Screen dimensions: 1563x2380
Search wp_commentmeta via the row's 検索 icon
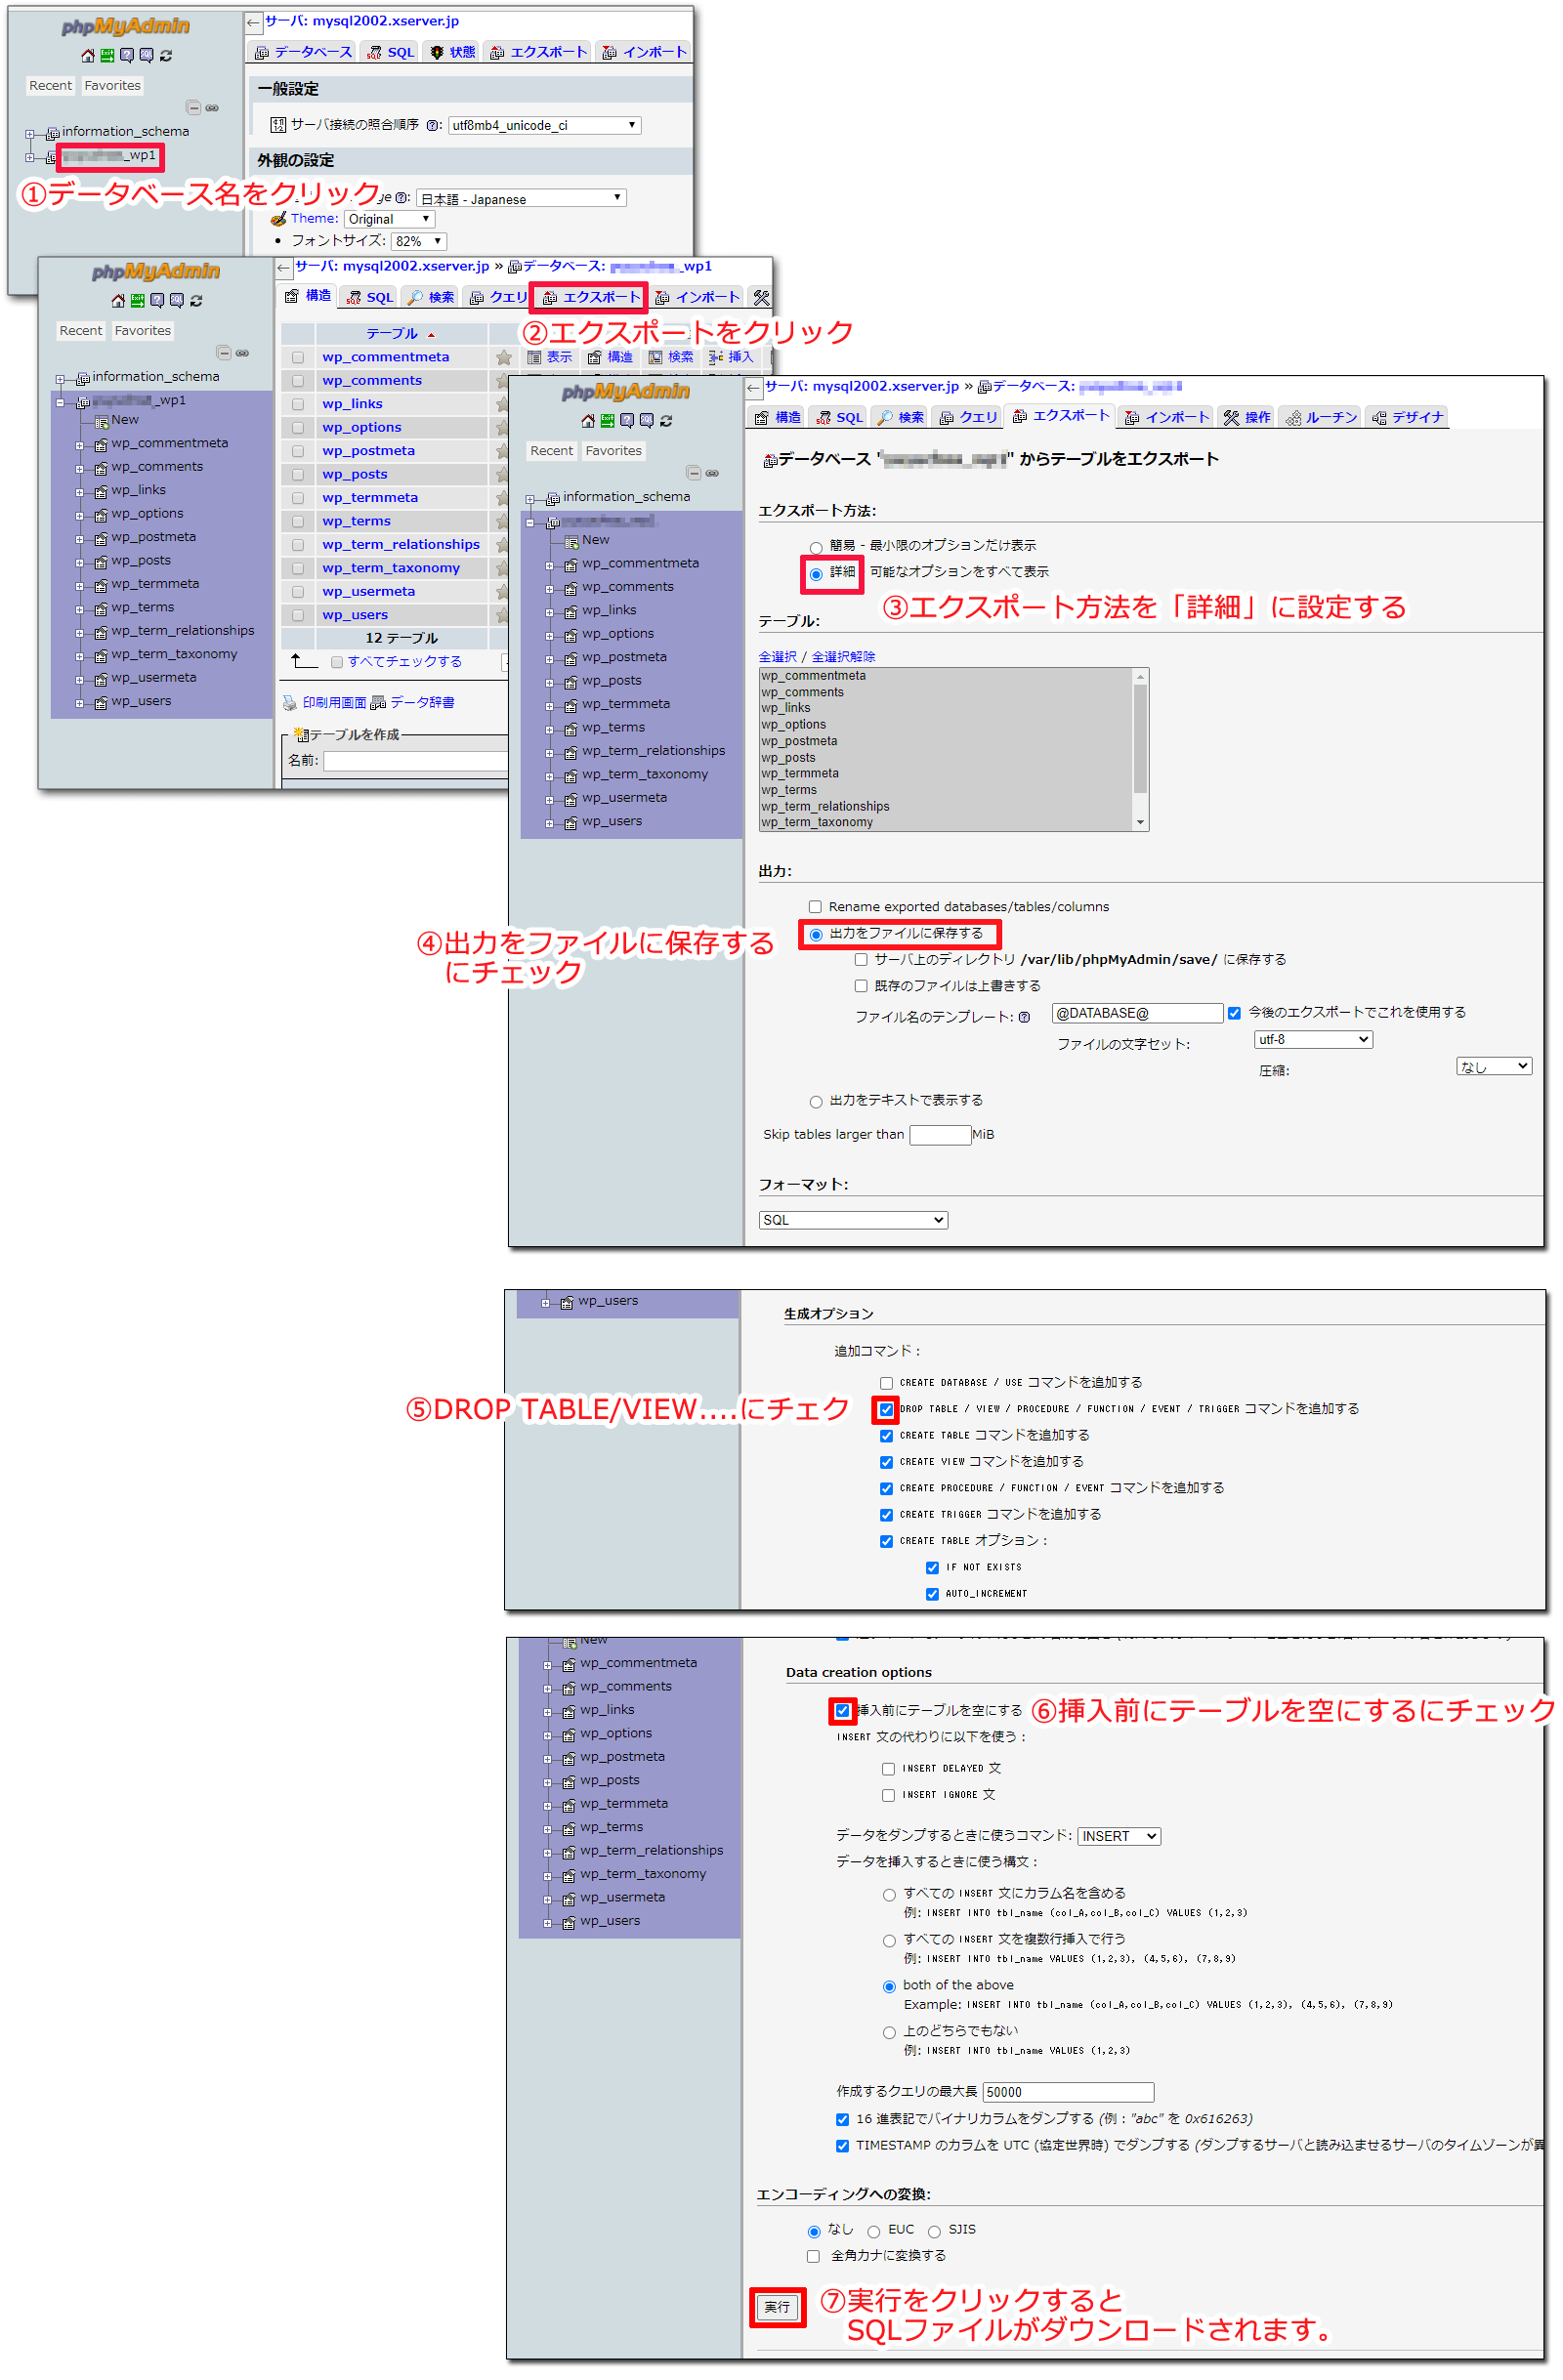pyautogui.click(x=656, y=358)
